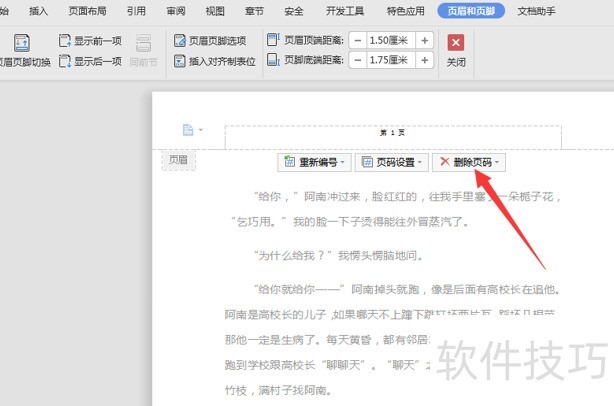Click the 页眉页脚切换 icon
Viewport: 614px width, 406px height.
(x=22, y=43)
